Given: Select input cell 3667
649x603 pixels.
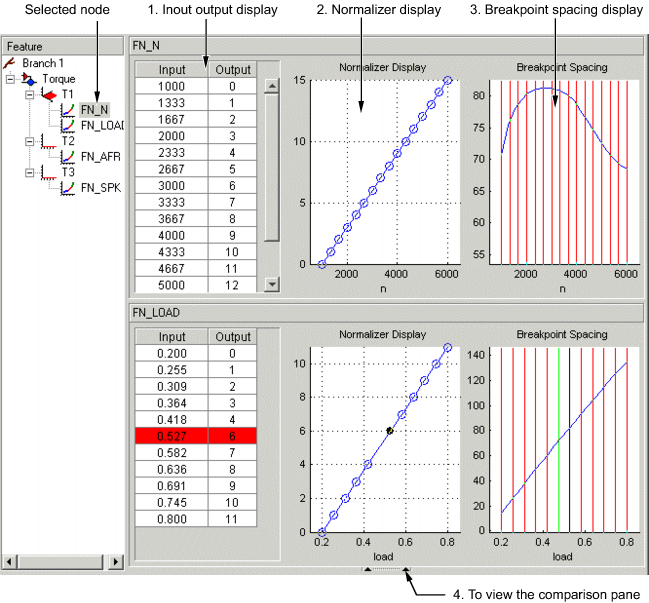Looking at the screenshot, I should [171, 219].
